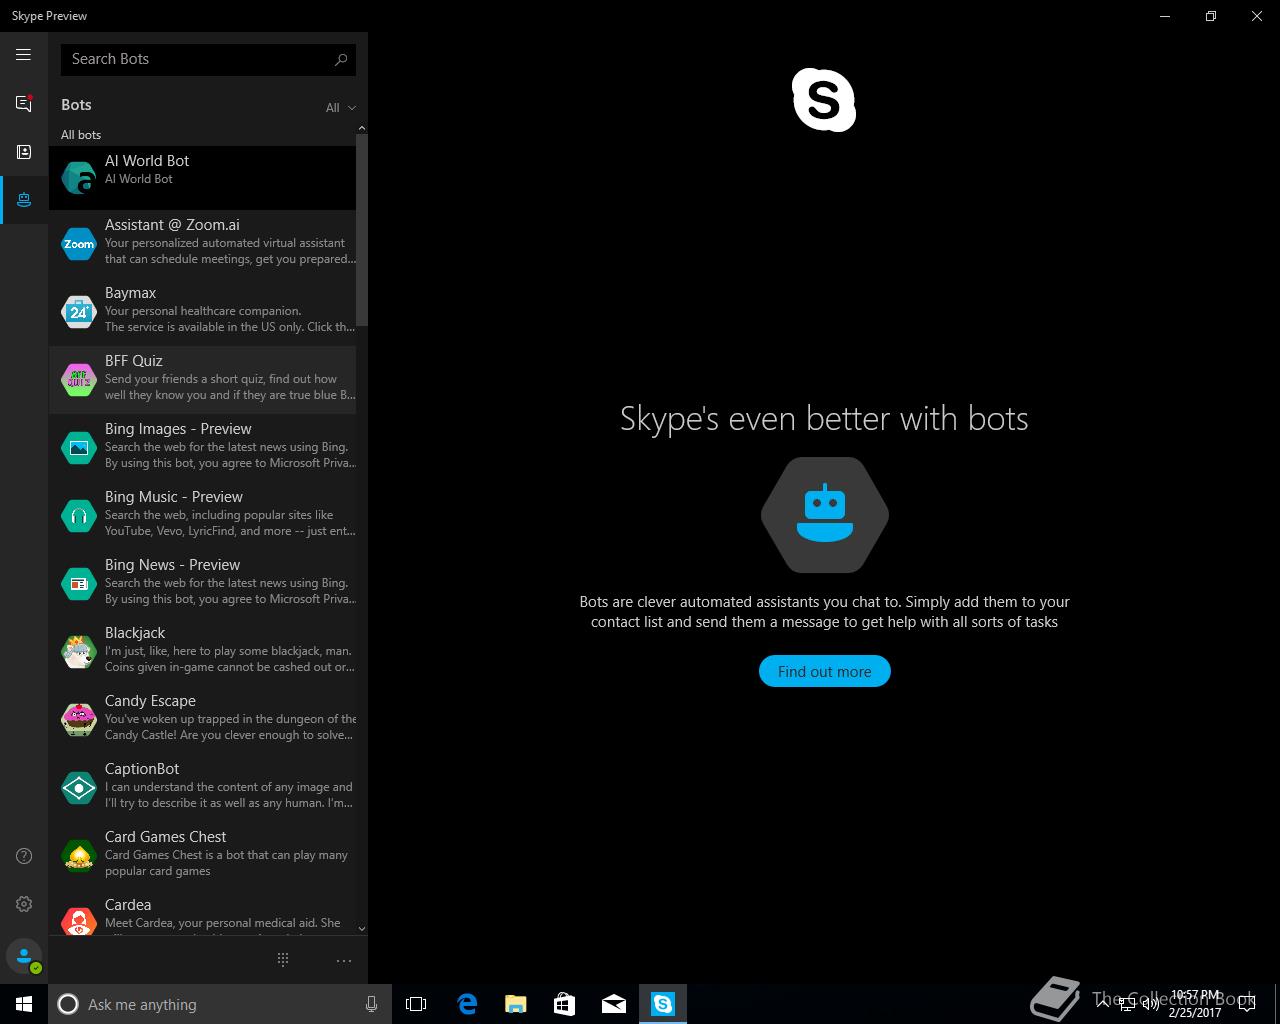This screenshot has width=1280, height=1024.
Task: Select CaptionBot name
Action: pos(142,768)
